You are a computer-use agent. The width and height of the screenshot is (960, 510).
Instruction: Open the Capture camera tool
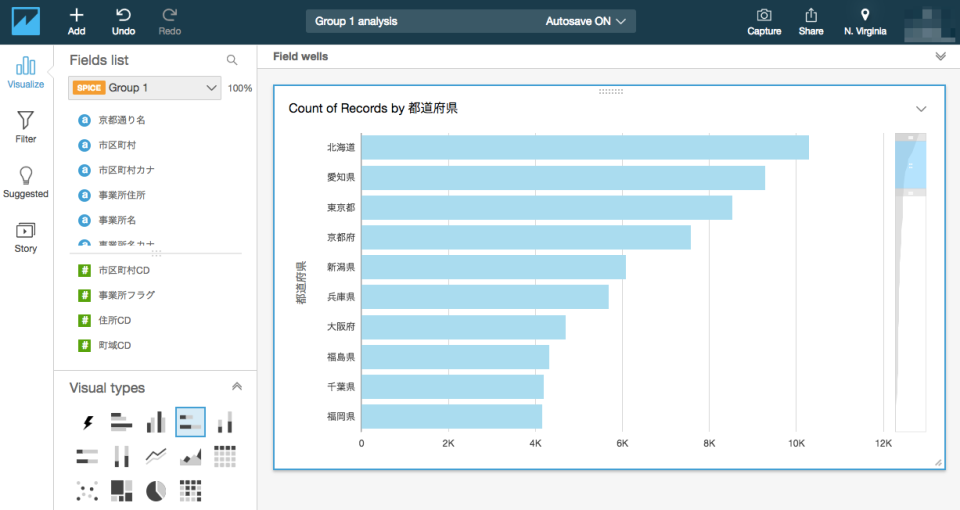point(764,21)
